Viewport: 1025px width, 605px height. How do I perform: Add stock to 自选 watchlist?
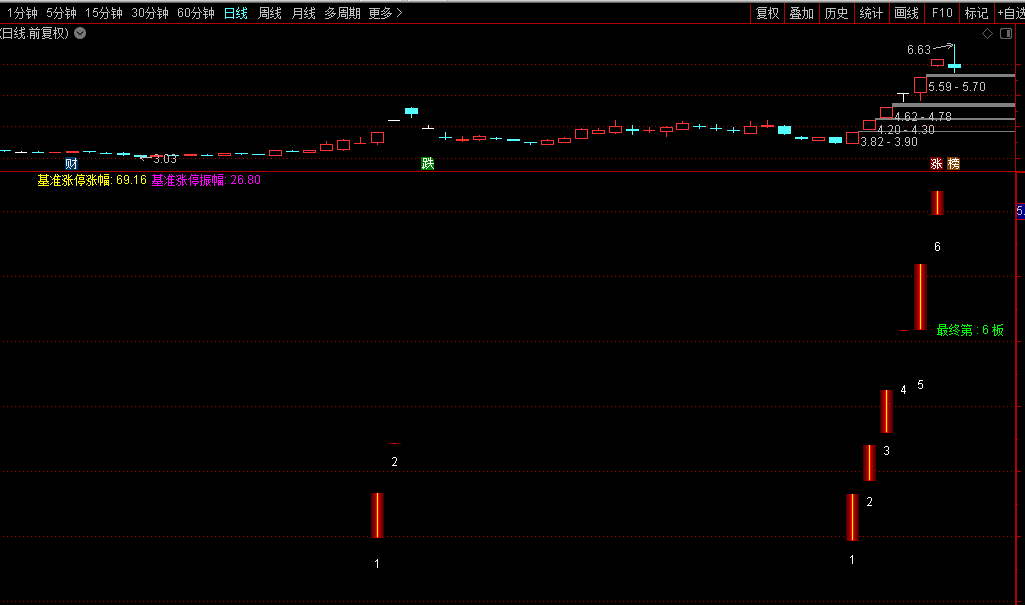(x=1010, y=13)
